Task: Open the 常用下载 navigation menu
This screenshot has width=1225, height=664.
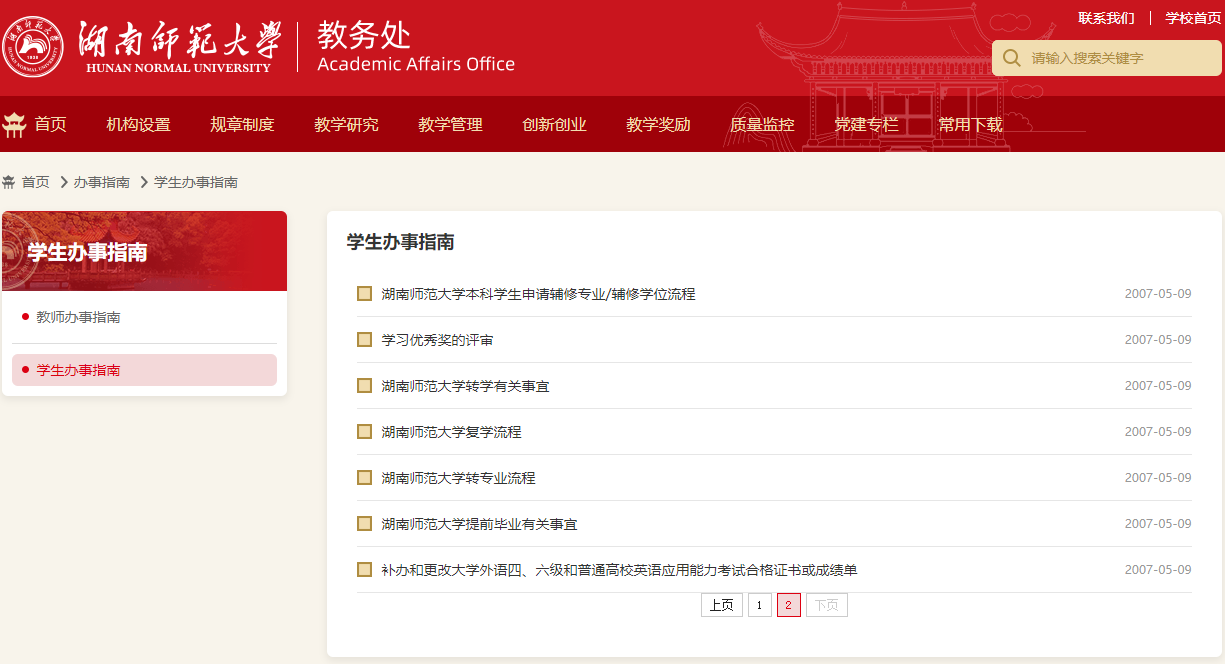Action: (x=970, y=125)
